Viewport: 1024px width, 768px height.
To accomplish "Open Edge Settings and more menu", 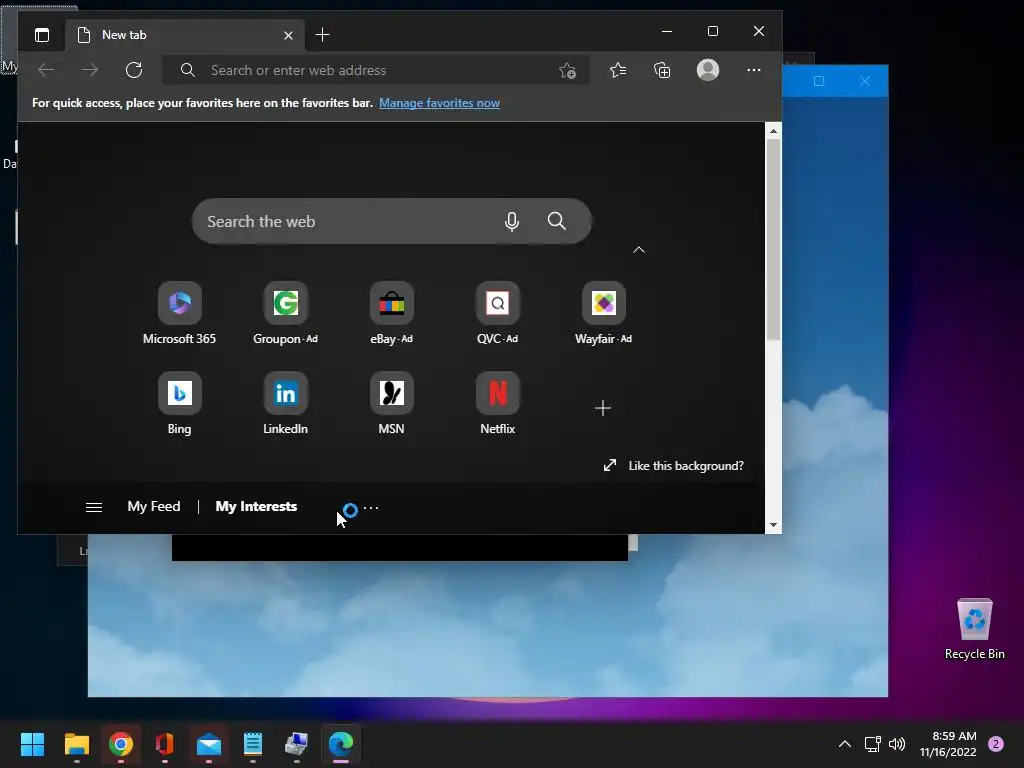I will [x=754, y=70].
